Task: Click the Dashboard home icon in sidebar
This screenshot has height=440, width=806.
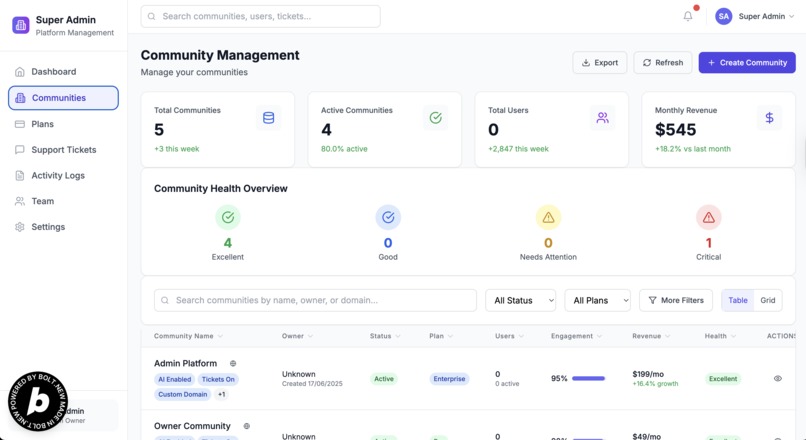Action: tap(20, 72)
